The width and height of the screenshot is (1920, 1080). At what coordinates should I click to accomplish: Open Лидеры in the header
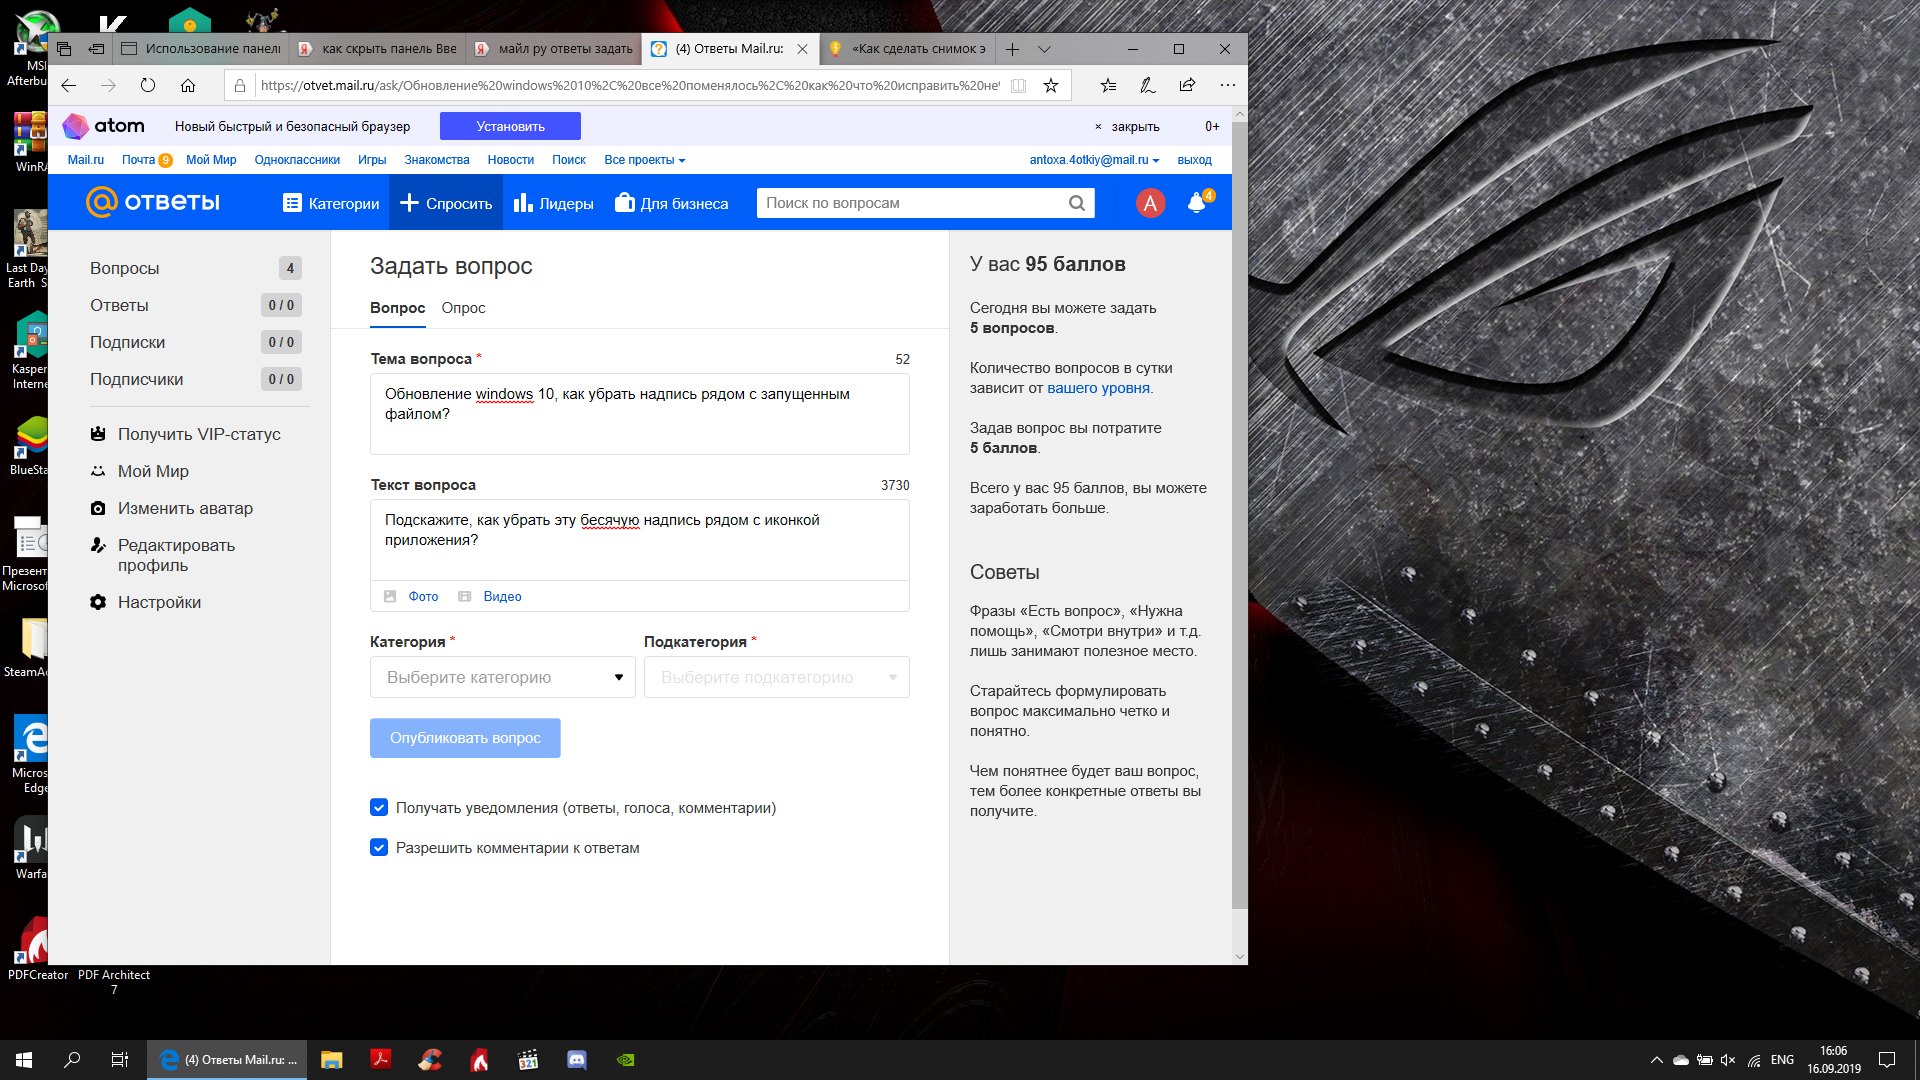point(553,203)
